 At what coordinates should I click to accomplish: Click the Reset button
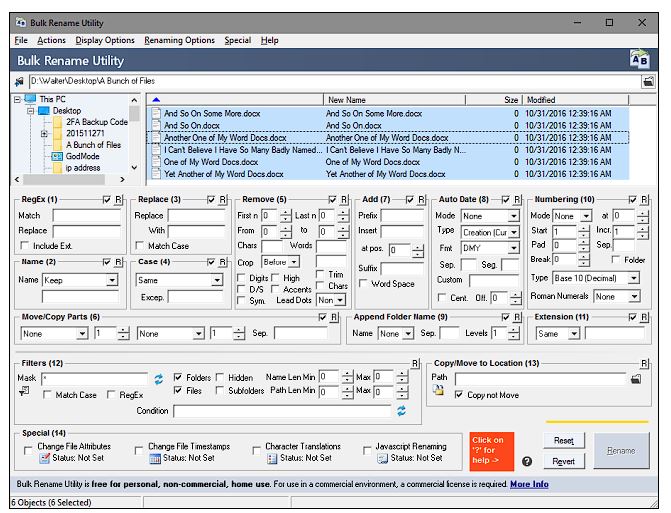(x=564, y=441)
